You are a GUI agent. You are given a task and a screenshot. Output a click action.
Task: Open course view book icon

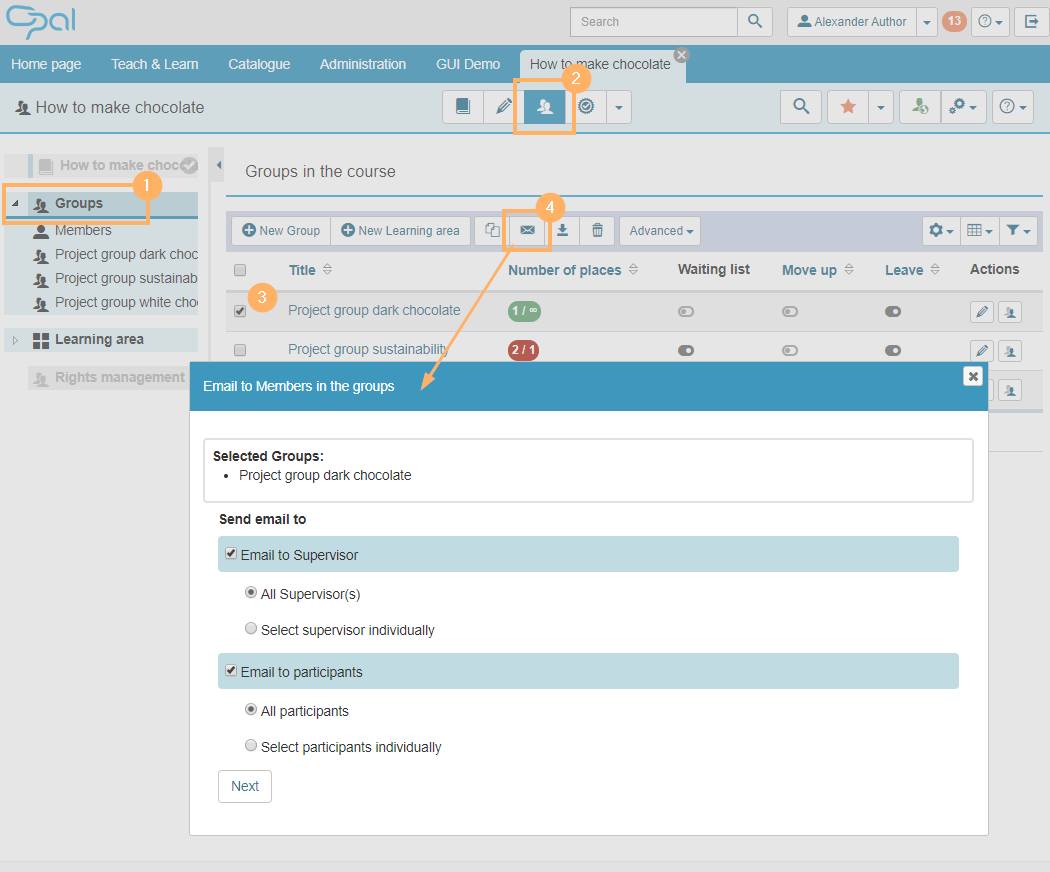(463, 107)
